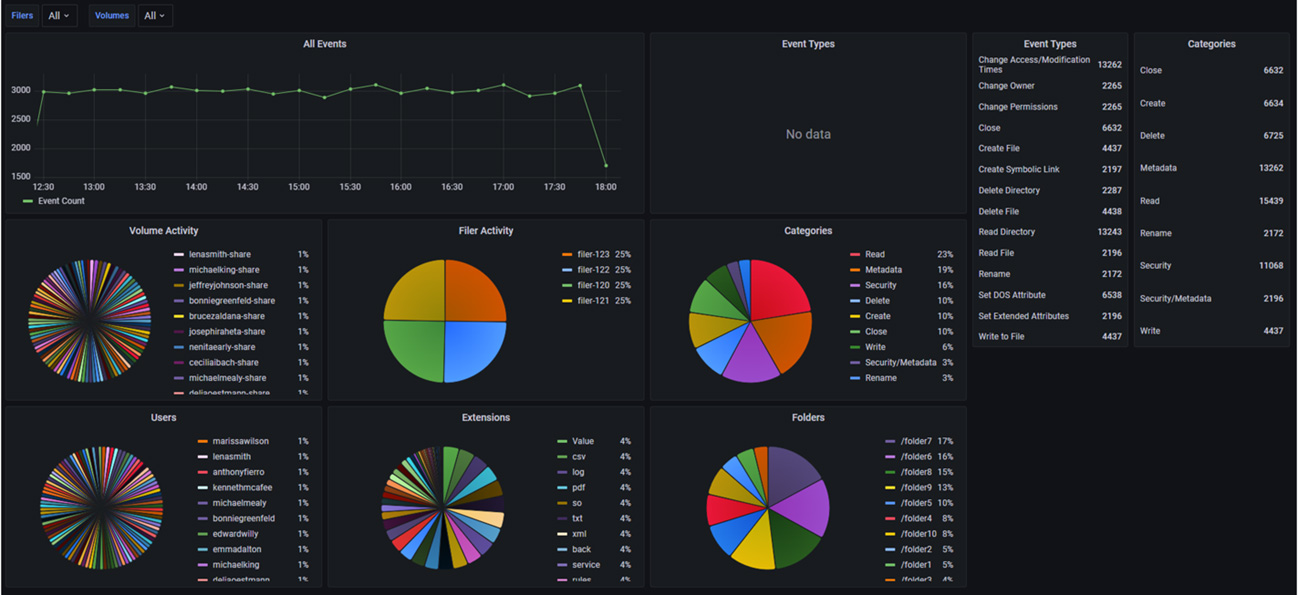The width and height of the screenshot is (1298, 595).
Task: Select nenitaearly-share legend entry
Action: click(x=223, y=347)
